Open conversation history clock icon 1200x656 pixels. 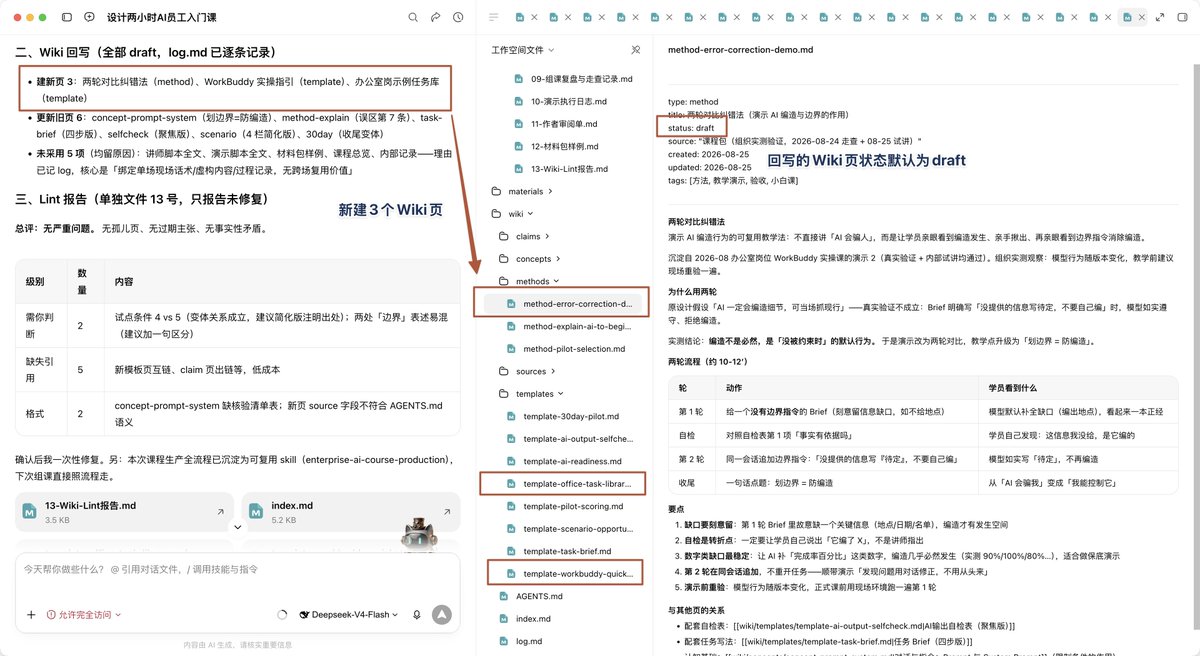coord(458,18)
